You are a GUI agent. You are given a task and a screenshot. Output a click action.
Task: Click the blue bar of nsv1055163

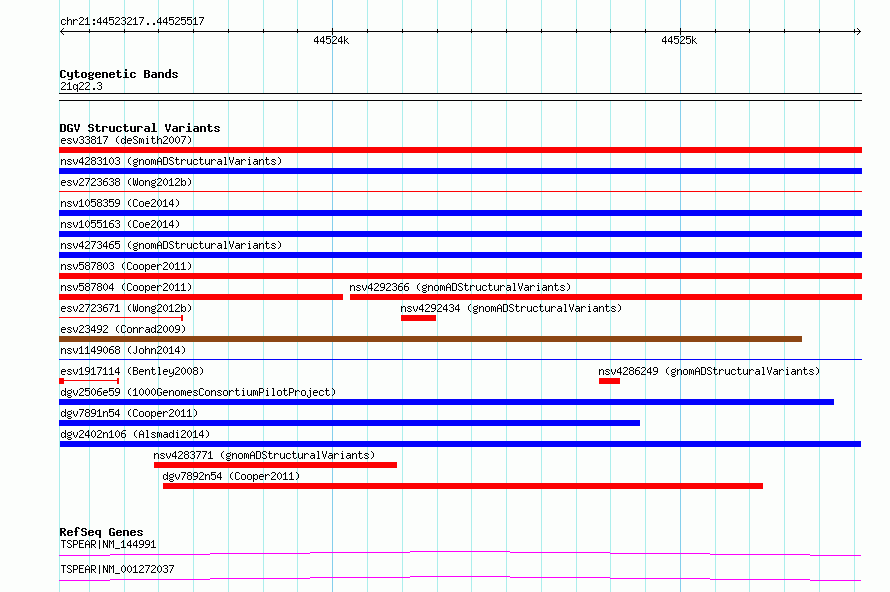click(x=460, y=234)
